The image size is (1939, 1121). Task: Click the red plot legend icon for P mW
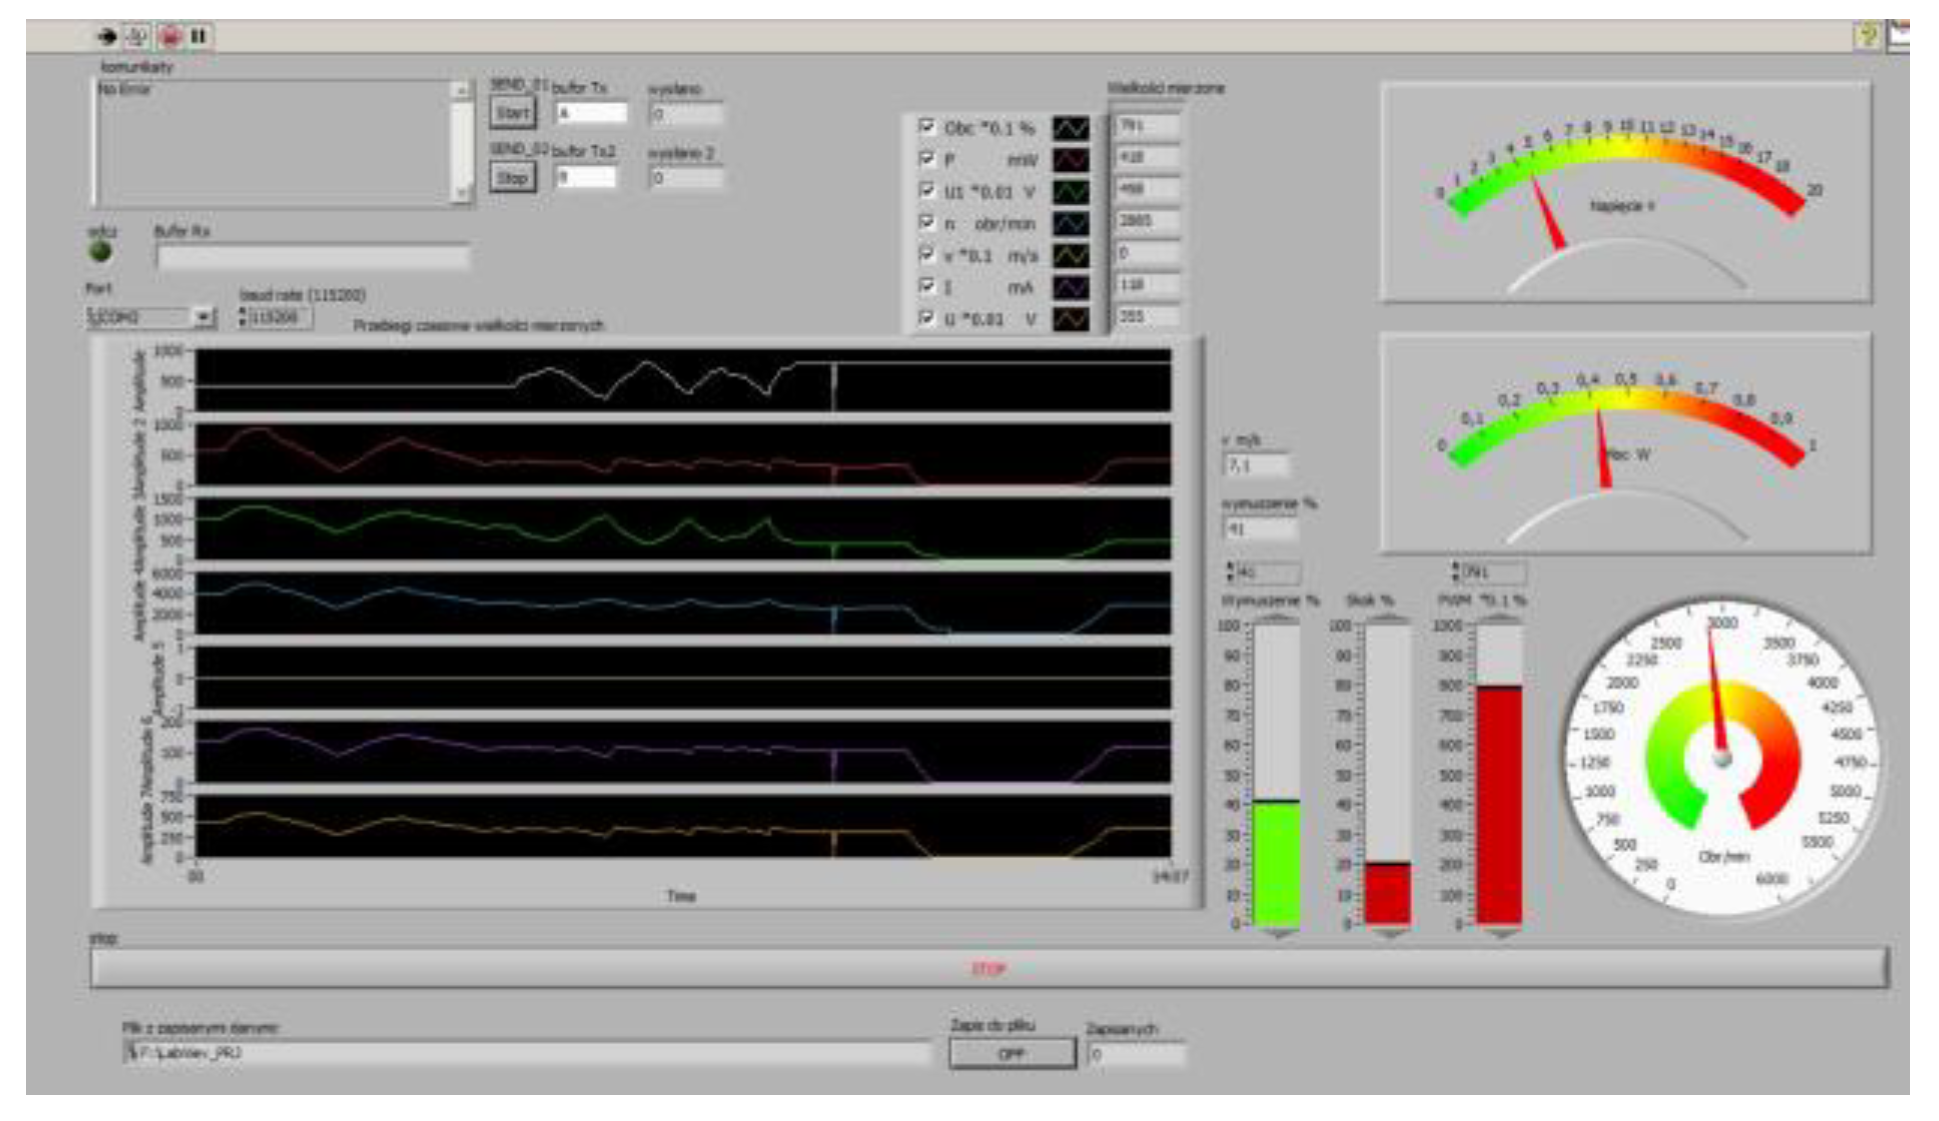(x=1071, y=160)
